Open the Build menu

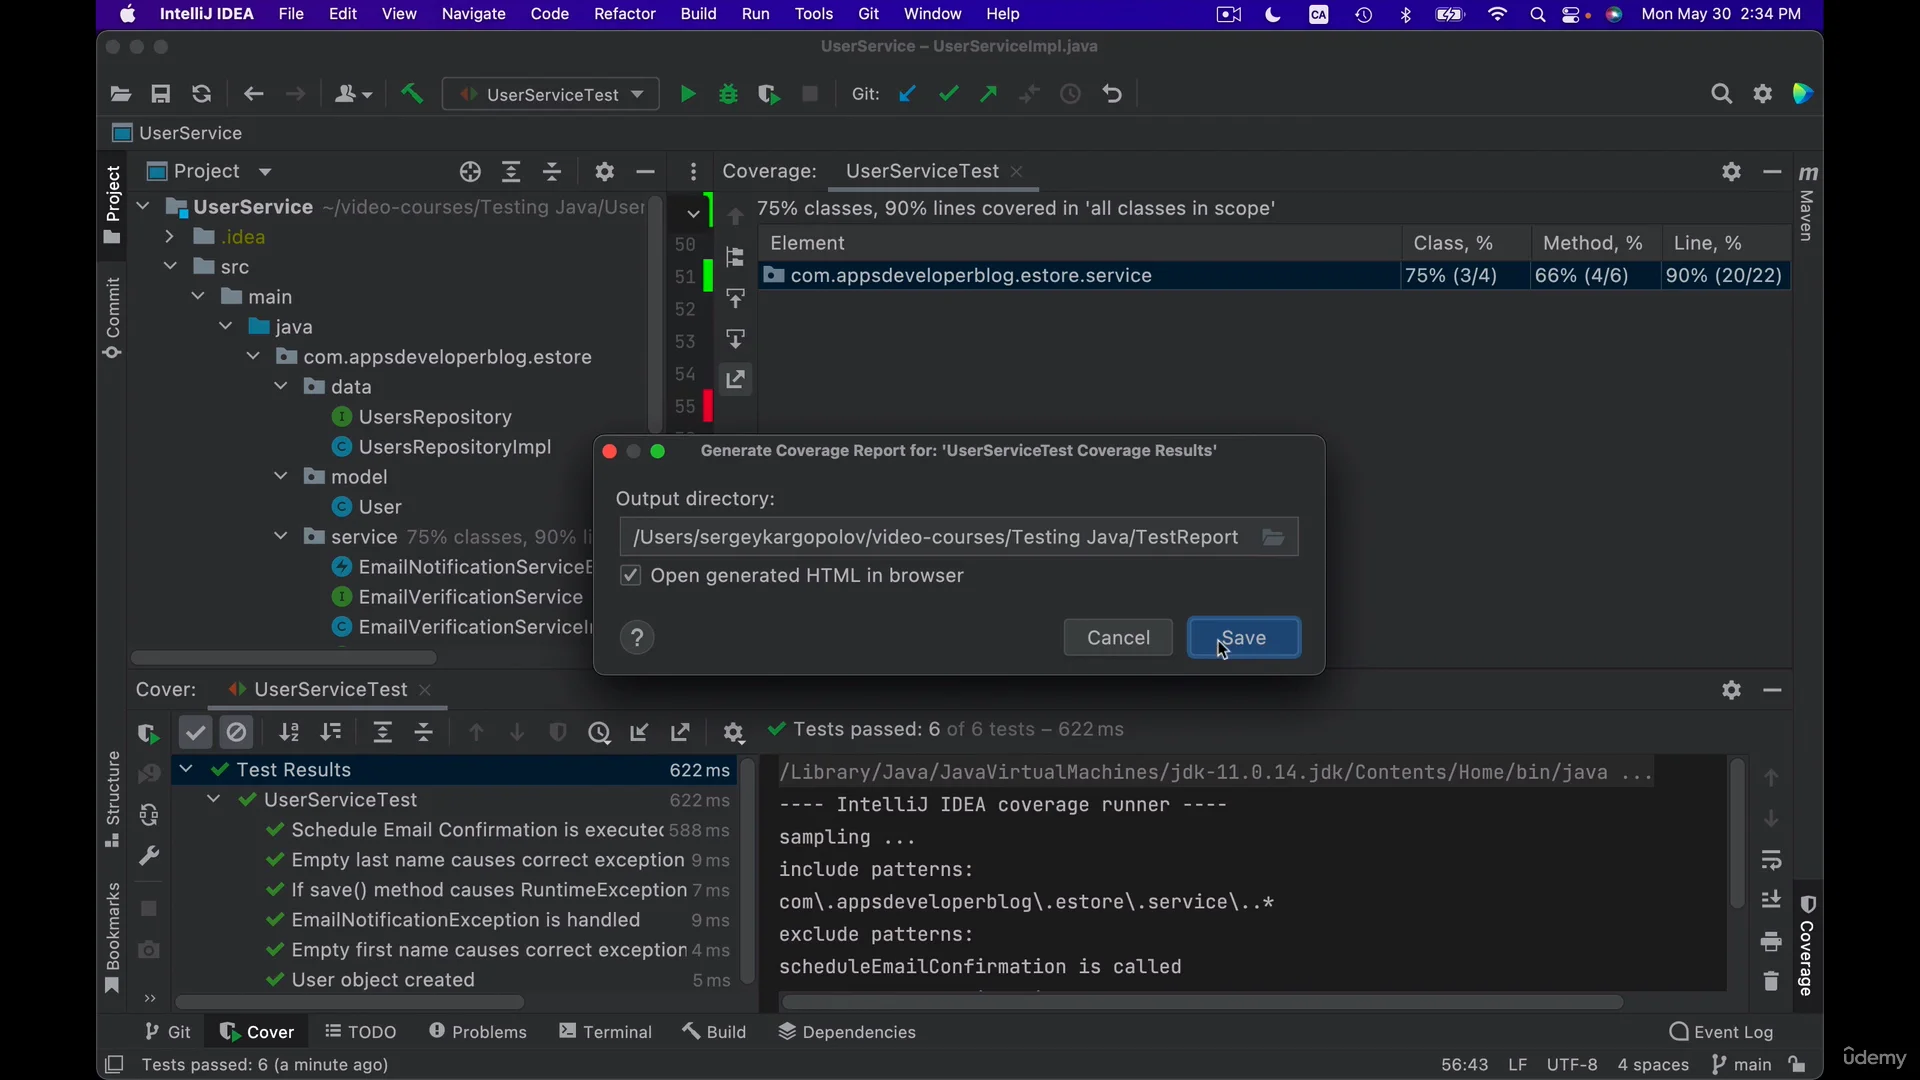coord(699,14)
